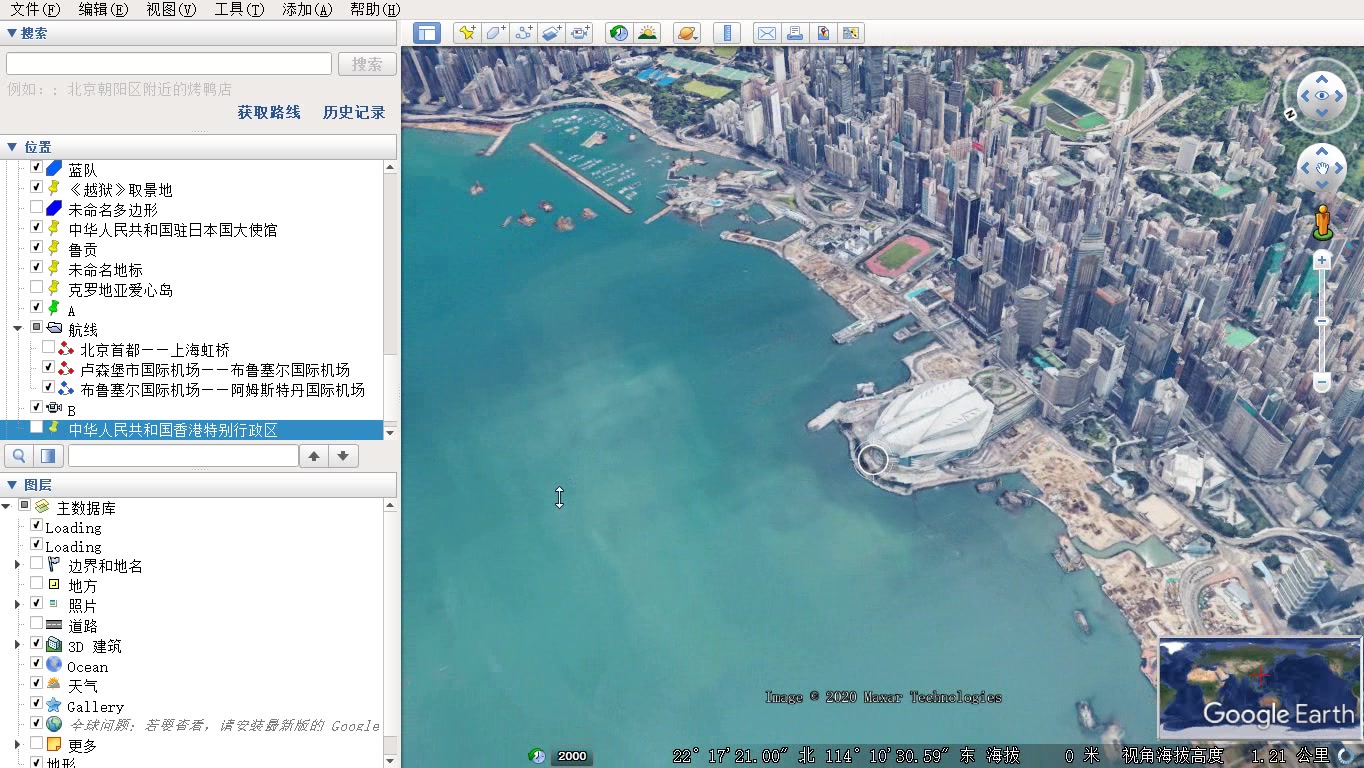Image resolution: width=1364 pixels, height=768 pixels.
Task: Click 获取路线 link
Action: (x=269, y=112)
